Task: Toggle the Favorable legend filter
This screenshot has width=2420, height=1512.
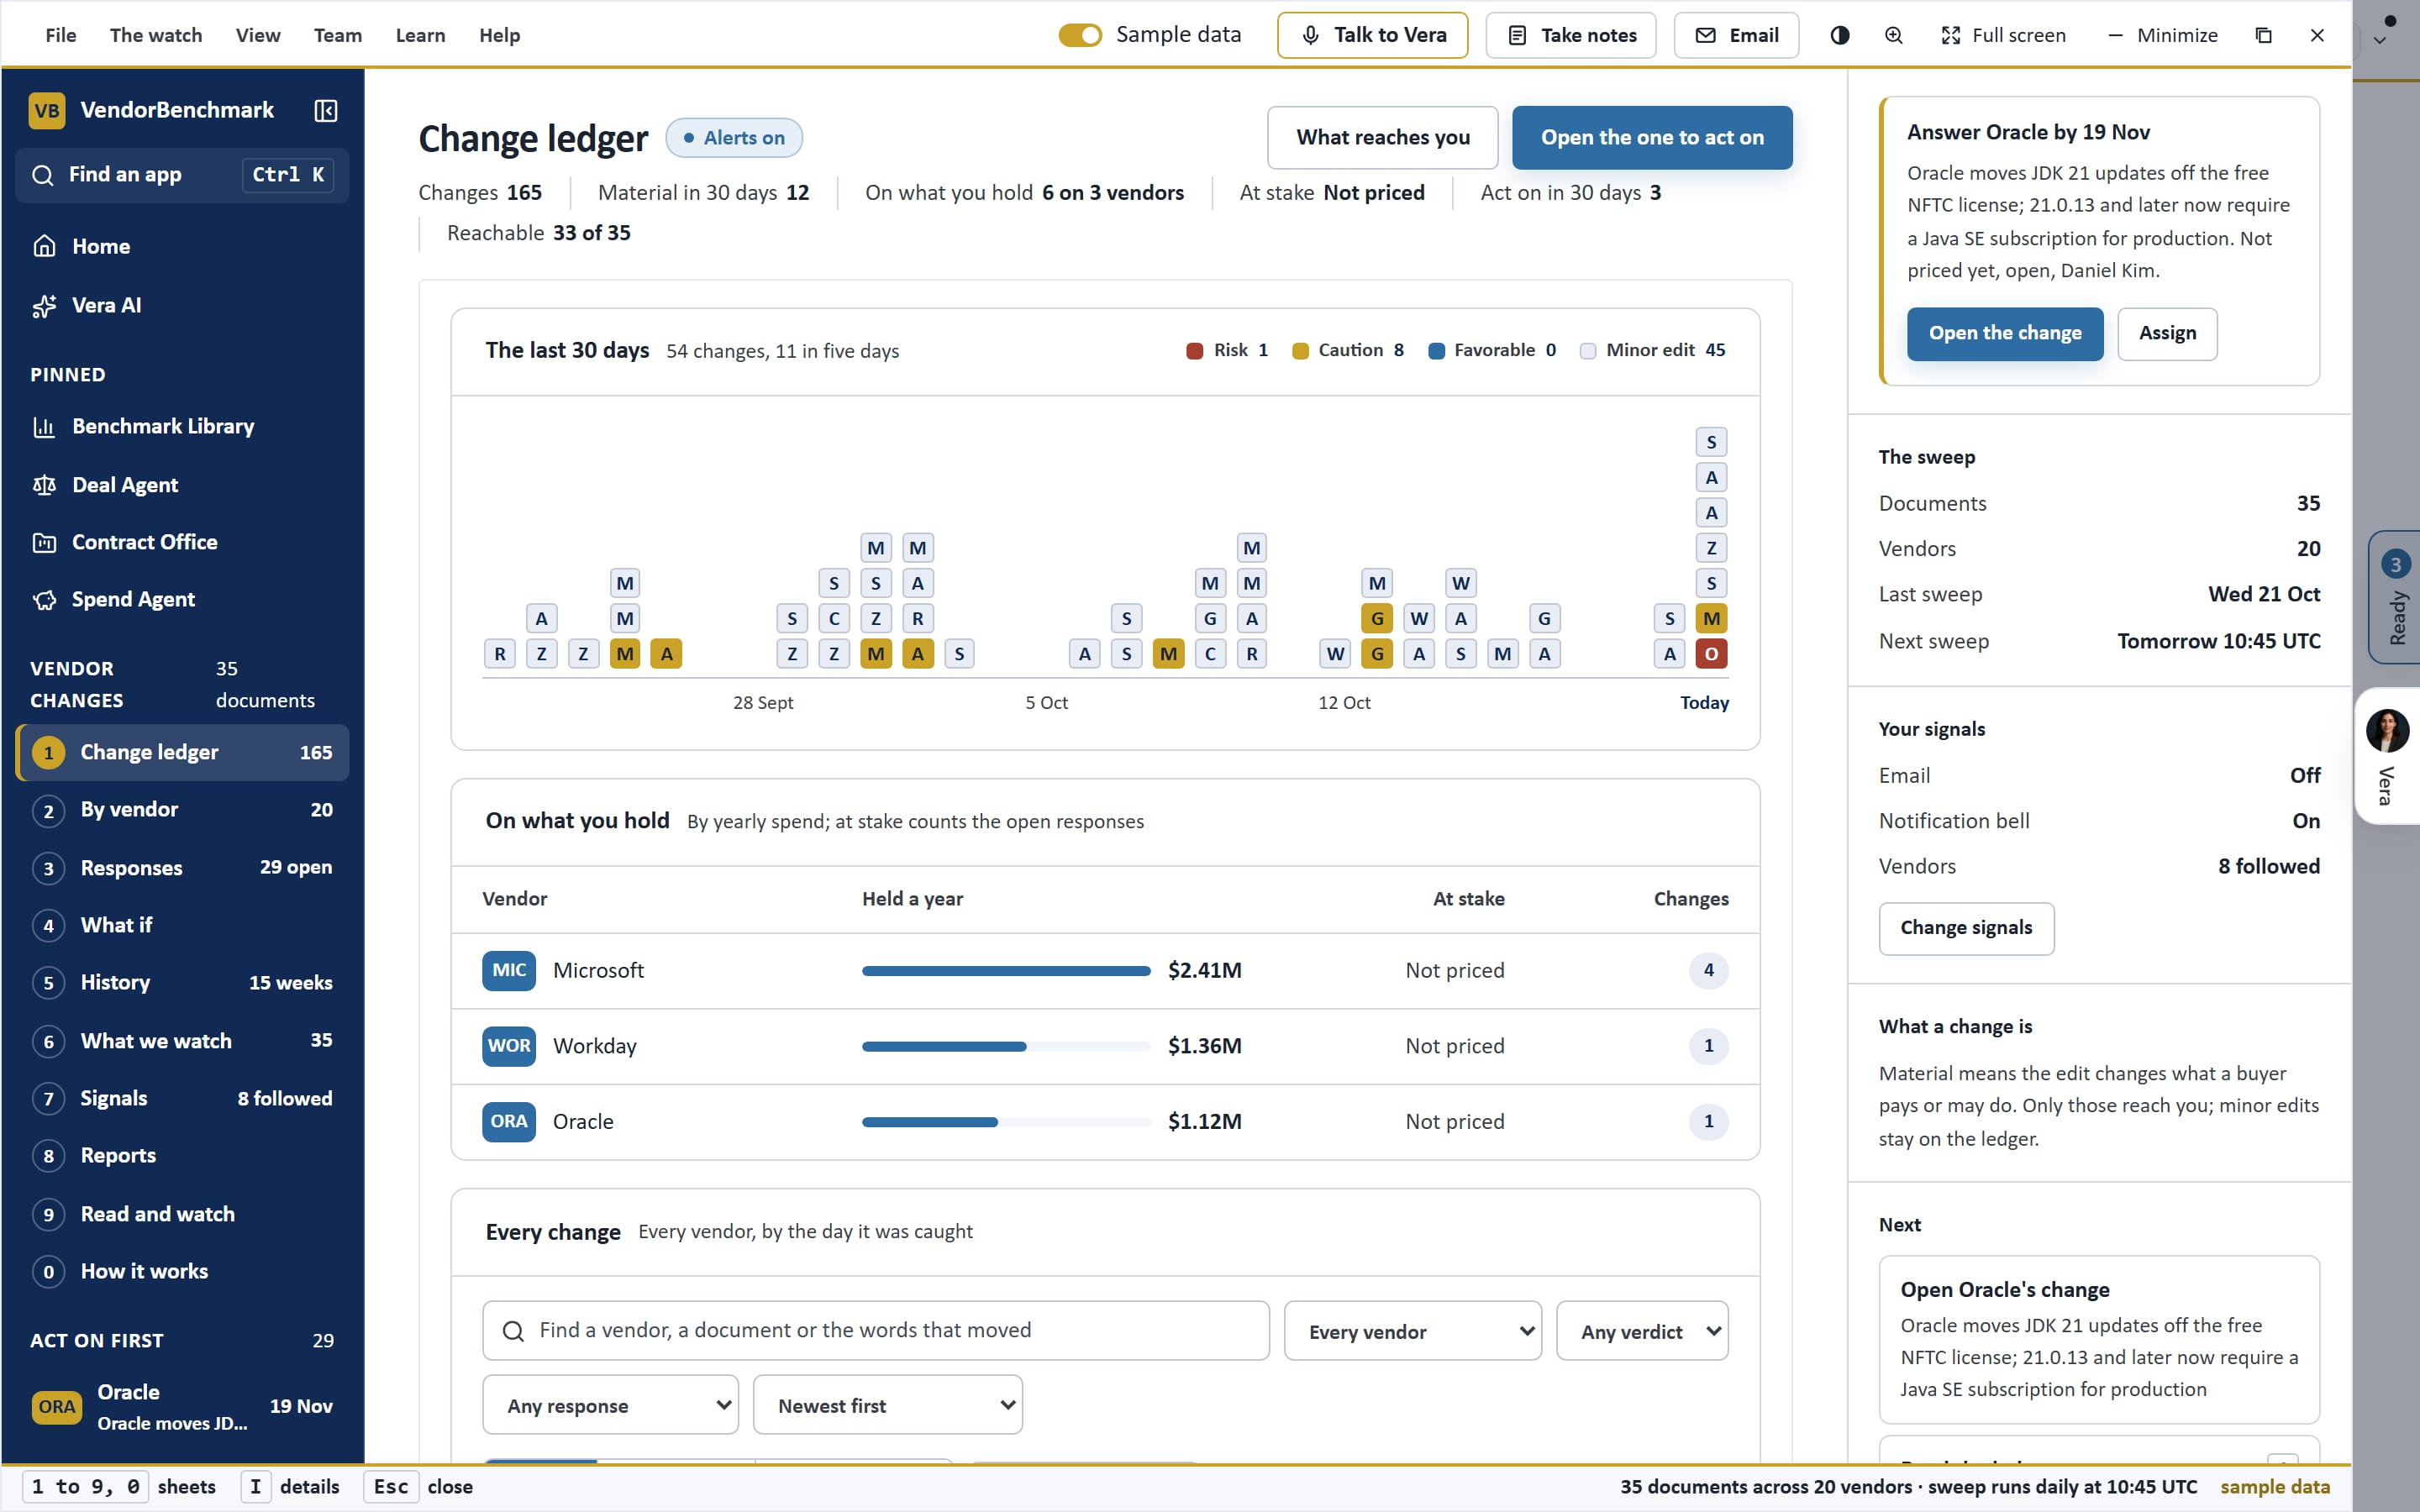Action: click(1492, 350)
